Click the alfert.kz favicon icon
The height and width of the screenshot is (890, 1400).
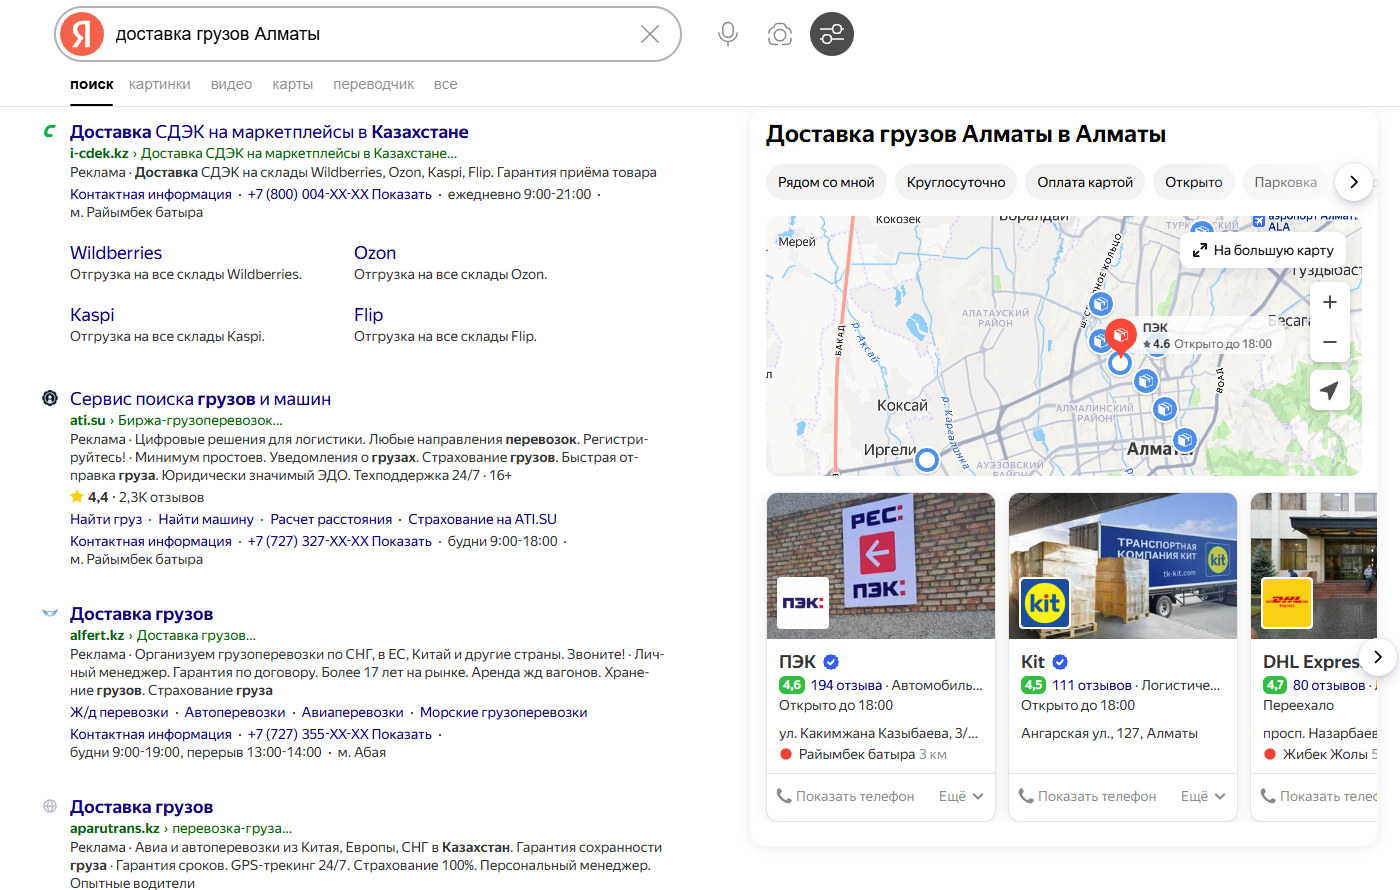tap(49, 613)
